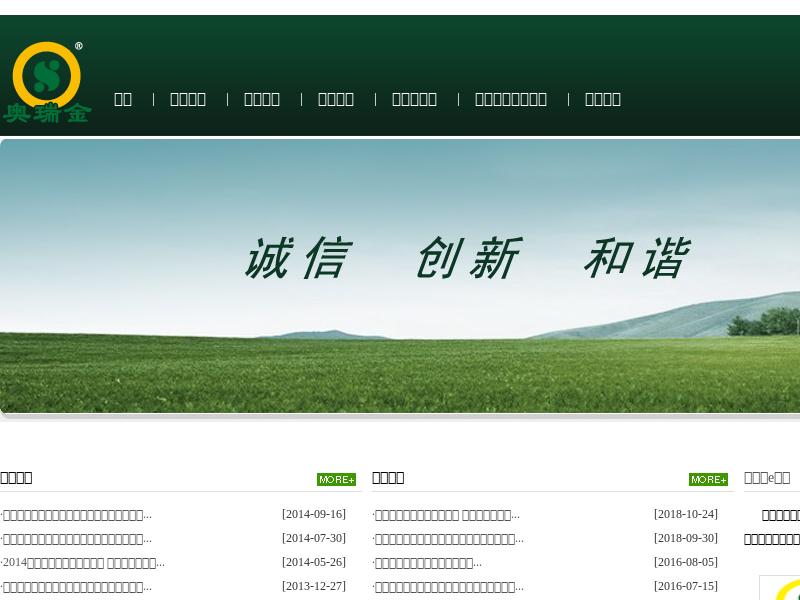Open the news headline dated 2014-09-16
The image size is (800, 600).
click(x=77, y=515)
